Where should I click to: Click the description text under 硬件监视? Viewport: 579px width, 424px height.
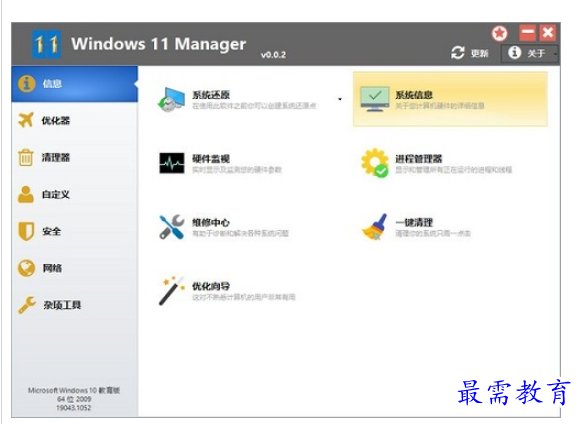237,170
